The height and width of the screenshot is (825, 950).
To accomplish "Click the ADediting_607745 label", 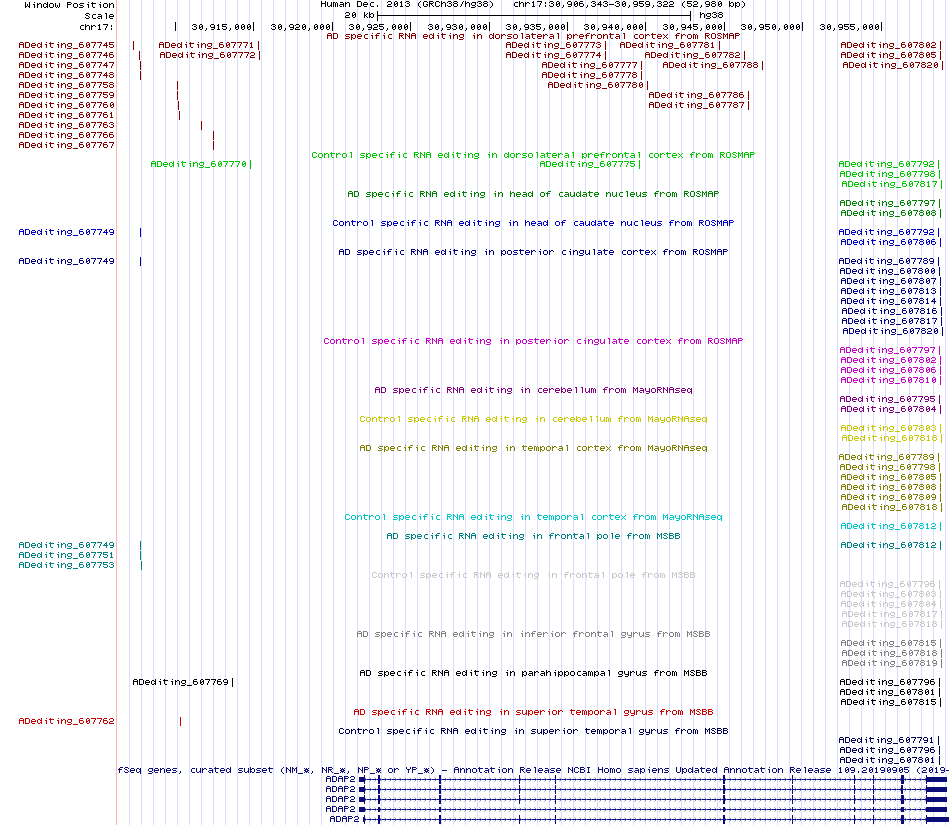I will 67,45.
